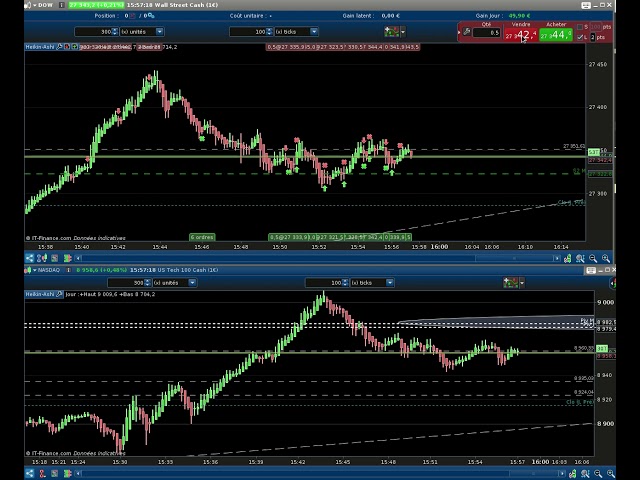Click the share icon in DOW chart toolbar

[x=29, y=258]
